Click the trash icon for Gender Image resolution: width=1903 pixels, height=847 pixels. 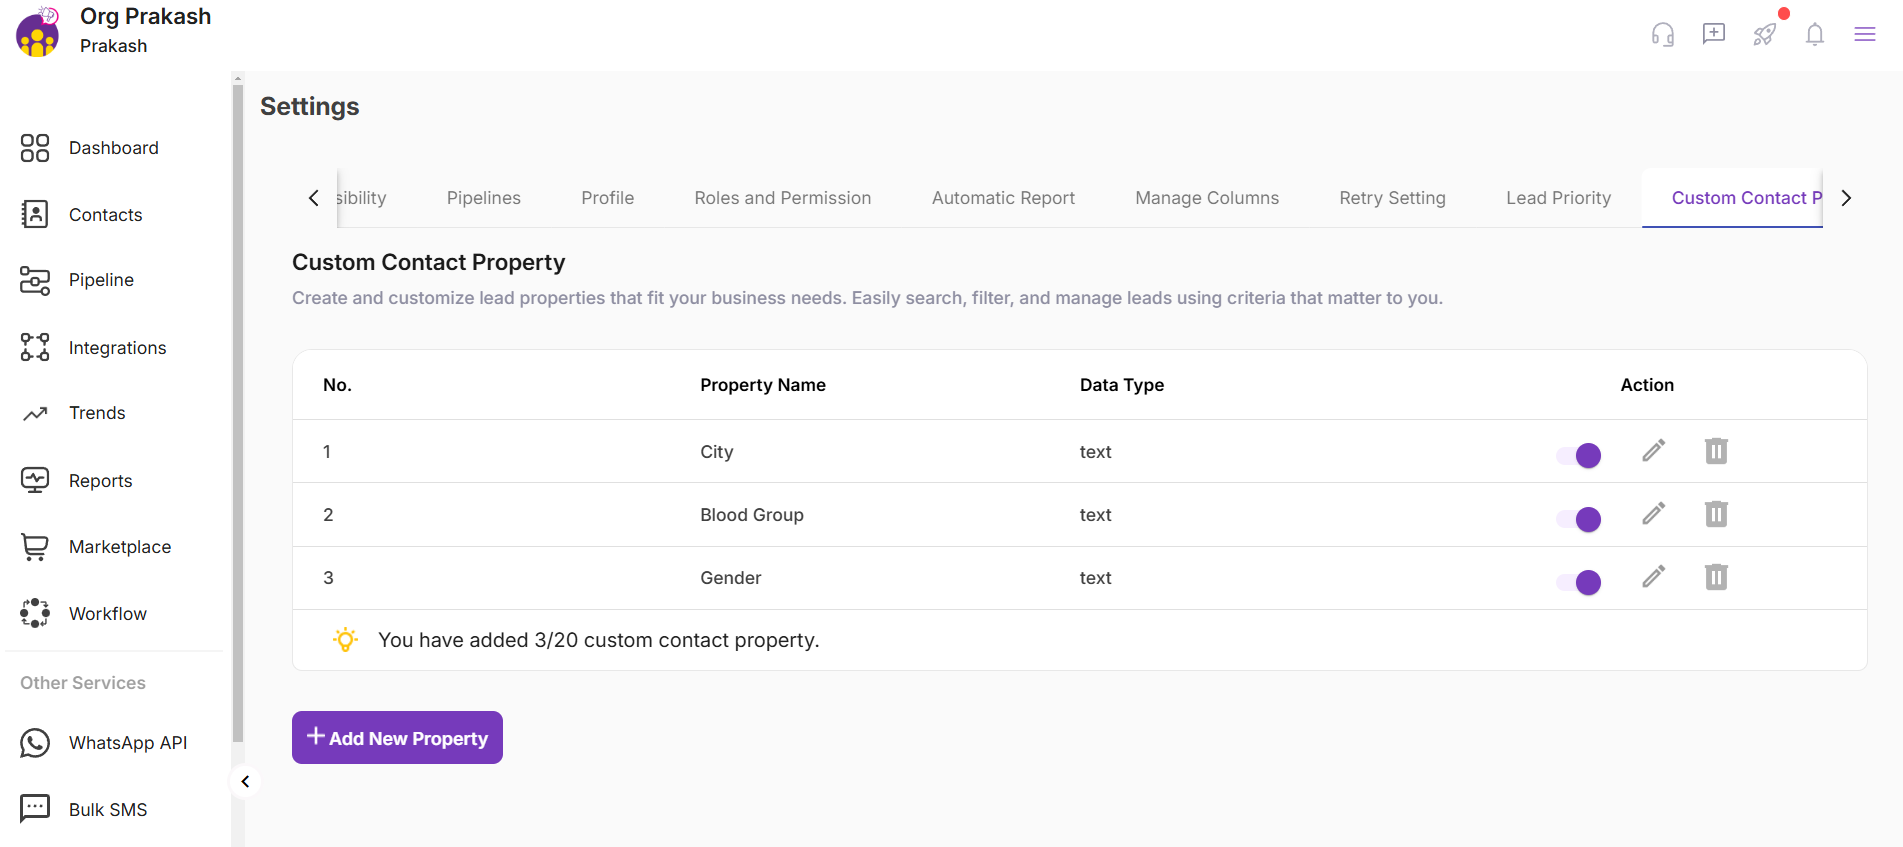tap(1716, 578)
